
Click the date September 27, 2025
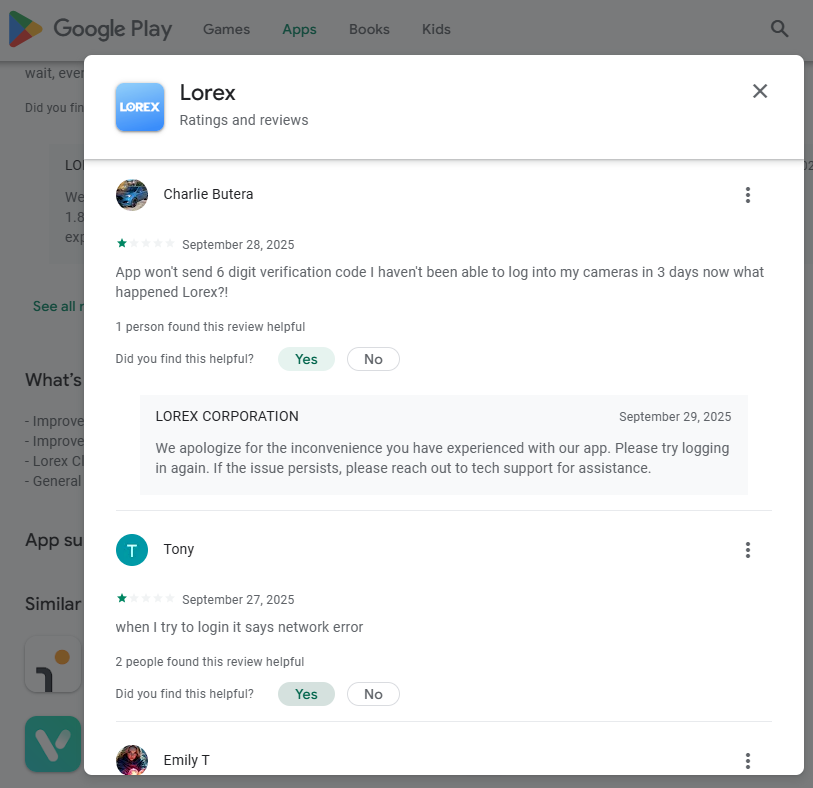pyautogui.click(x=238, y=600)
